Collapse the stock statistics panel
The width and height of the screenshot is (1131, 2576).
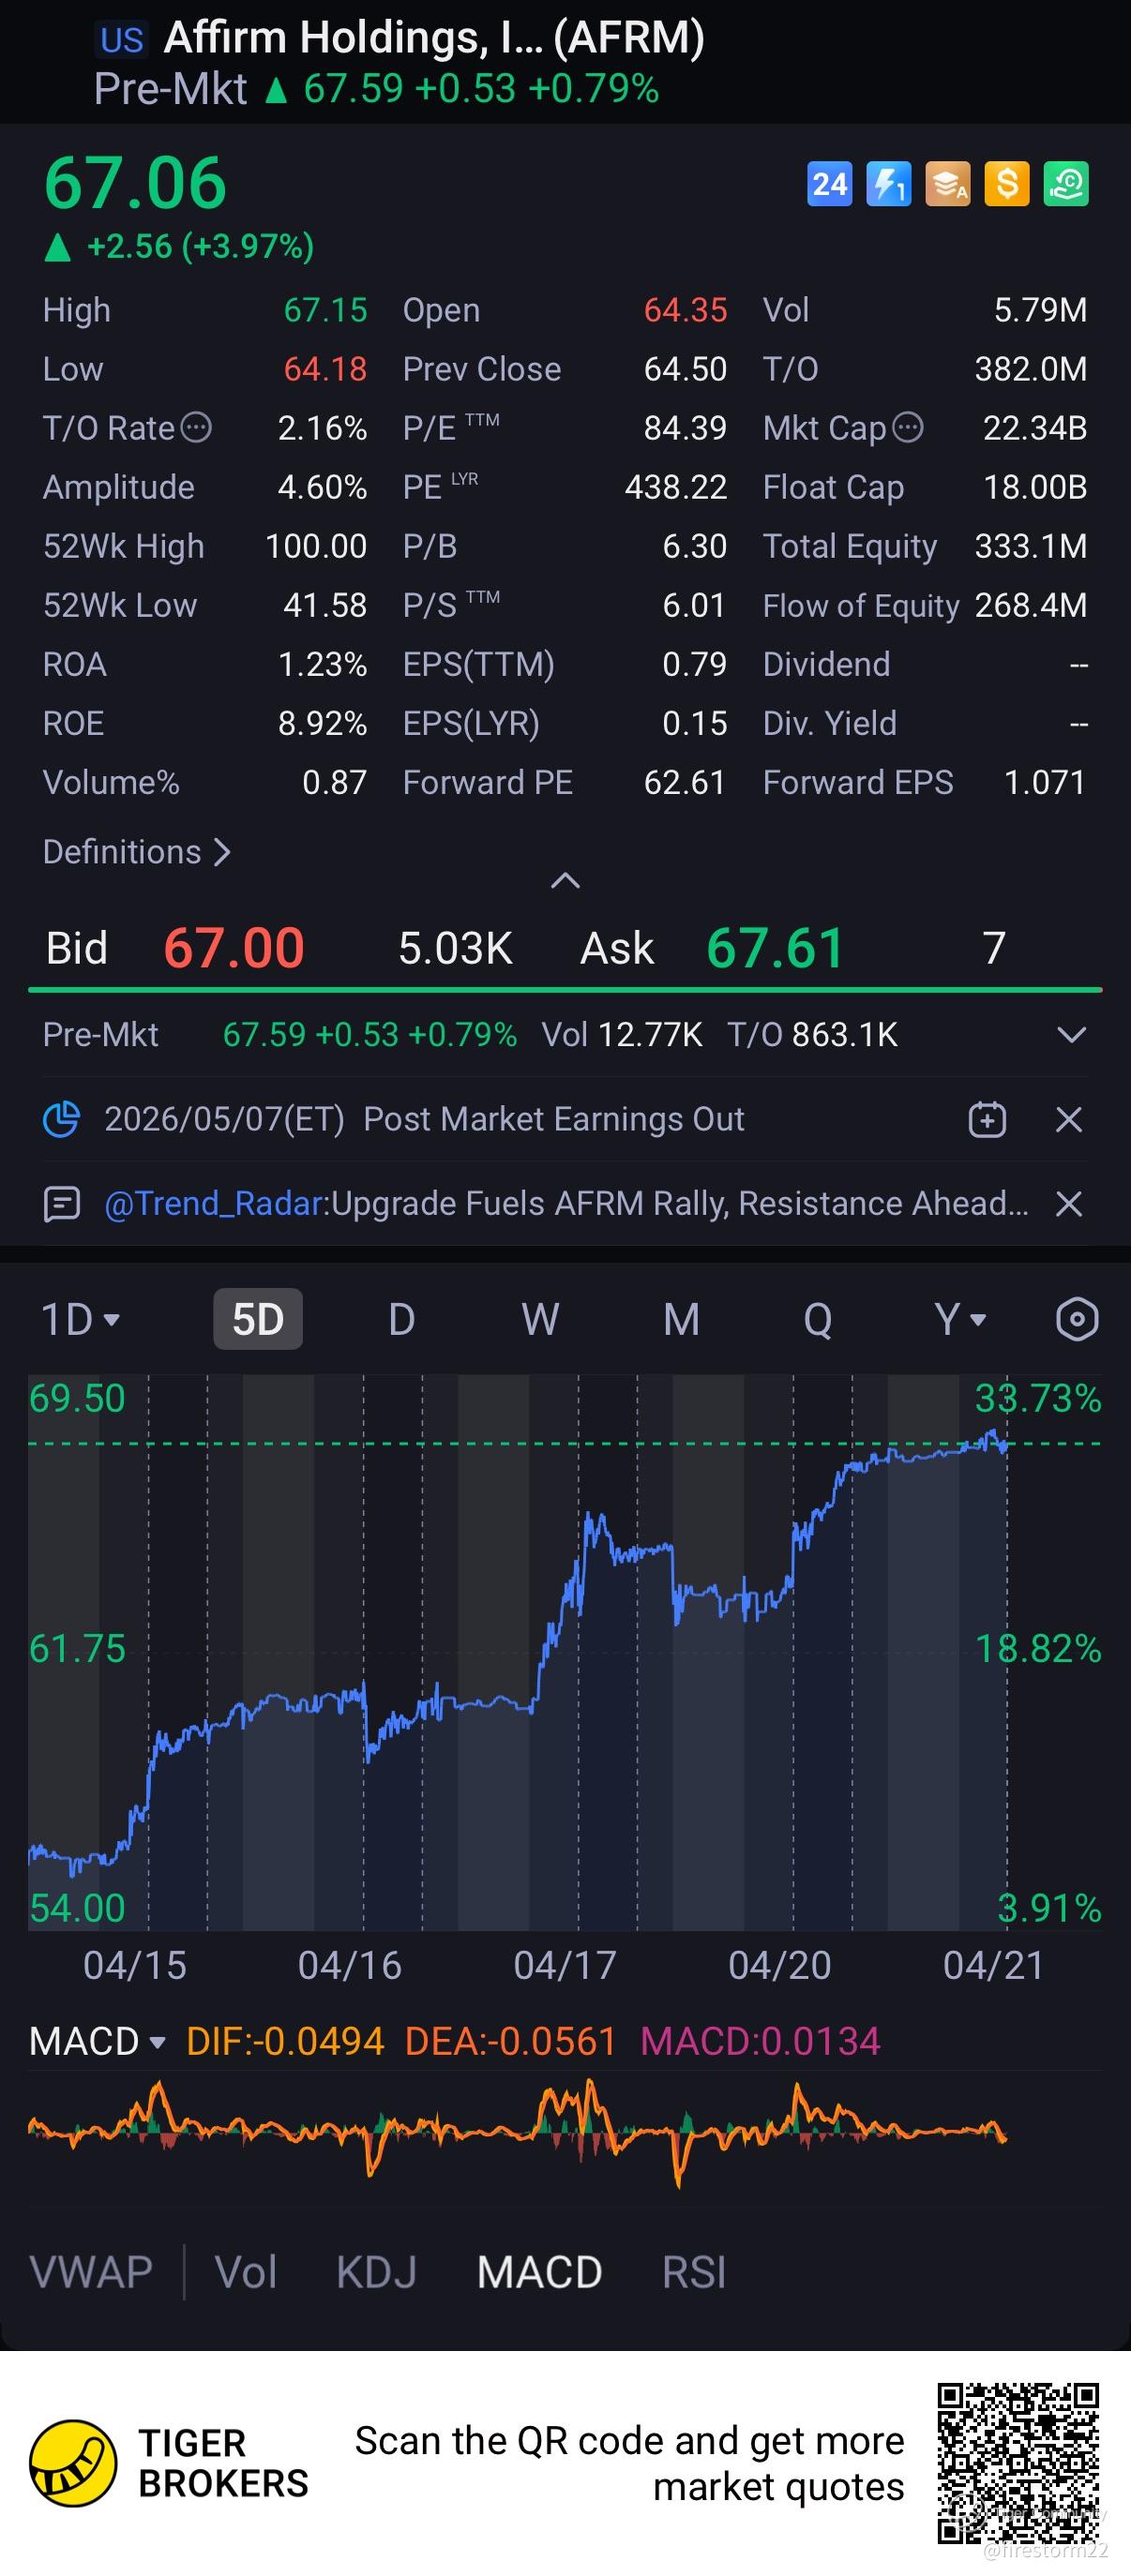tap(565, 880)
